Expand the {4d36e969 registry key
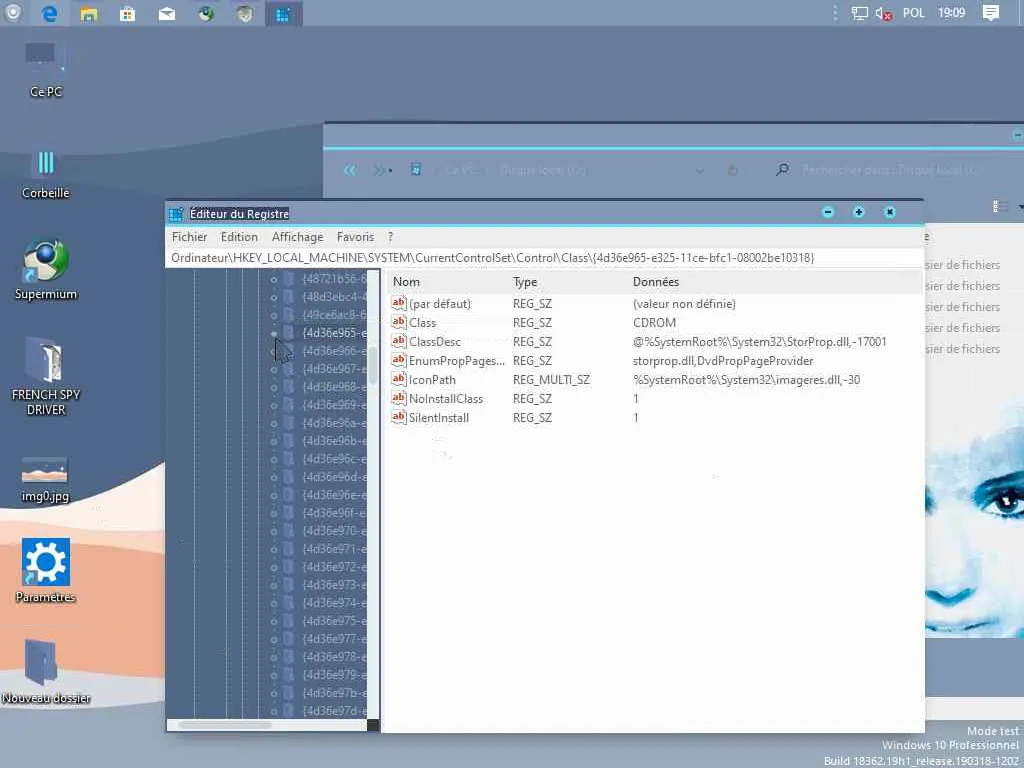This screenshot has height=768, width=1024. [x=274, y=405]
